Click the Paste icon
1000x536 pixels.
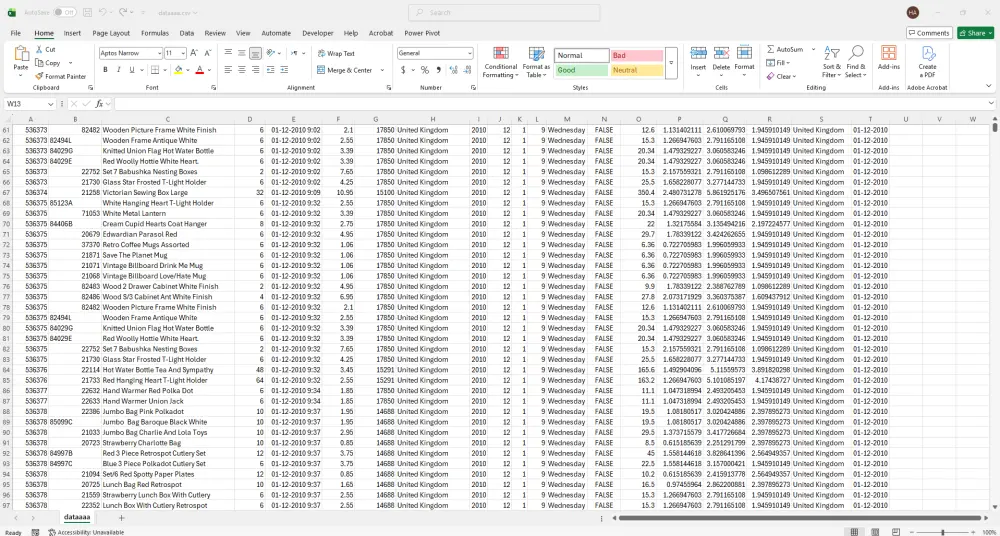(21, 55)
